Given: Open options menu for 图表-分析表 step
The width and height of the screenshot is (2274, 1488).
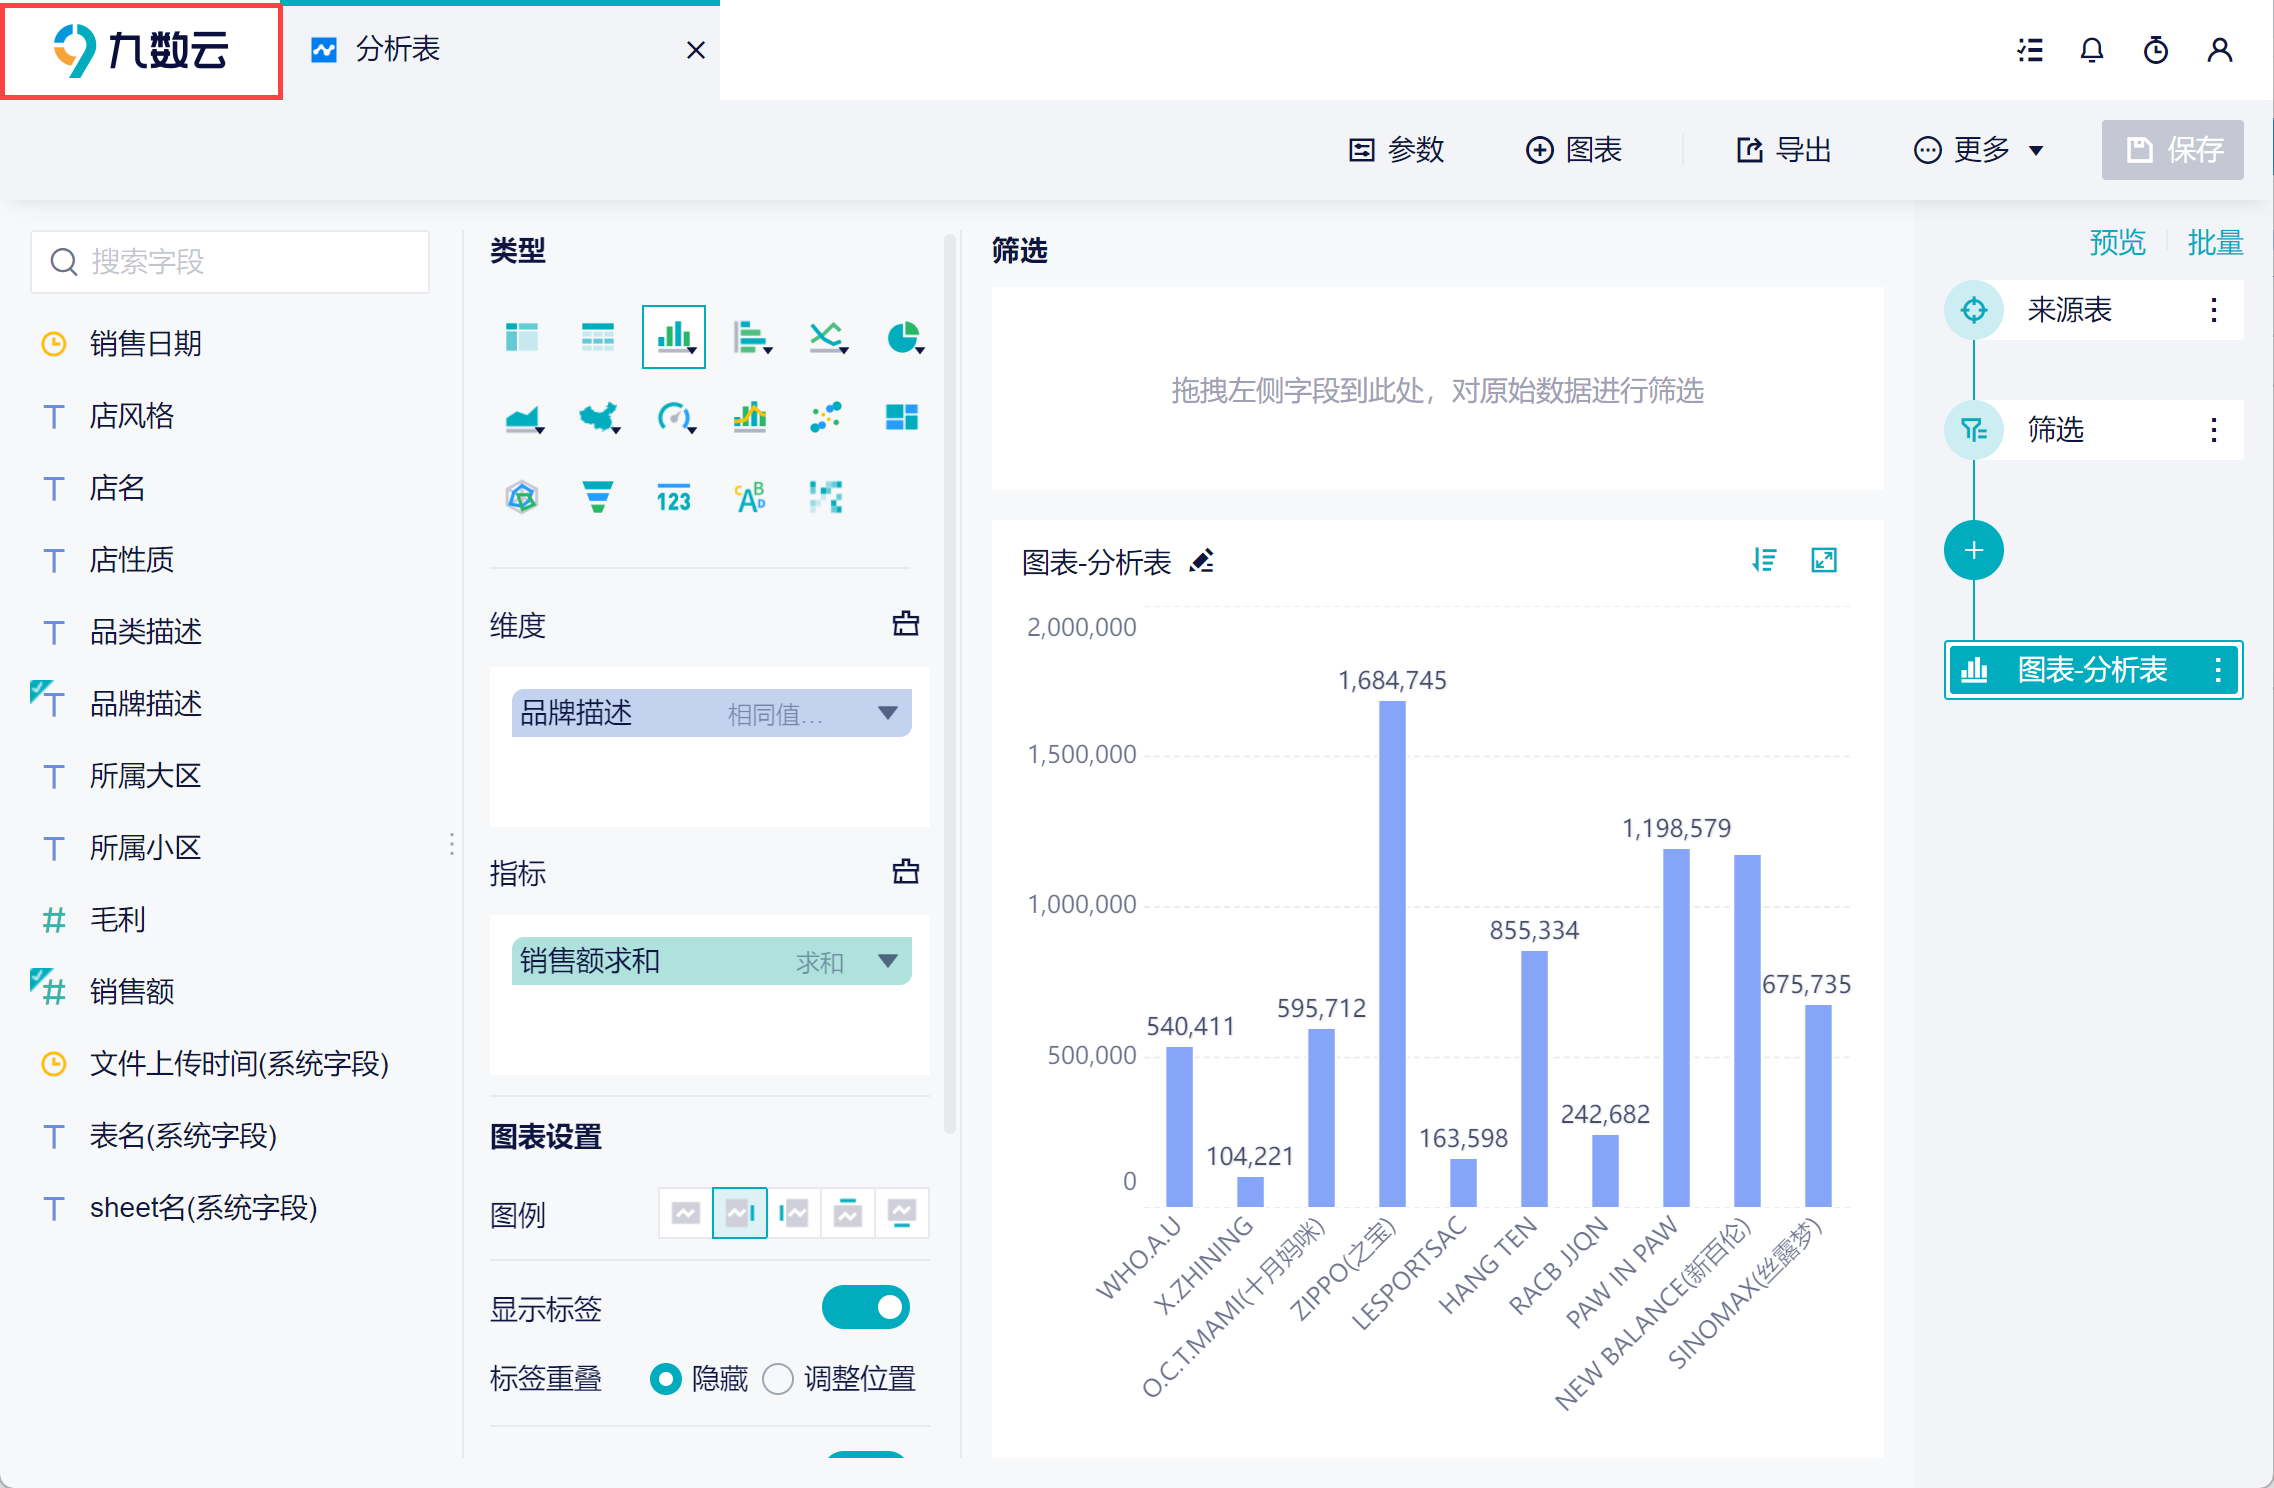Looking at the screenshot, I should 2218,670.
